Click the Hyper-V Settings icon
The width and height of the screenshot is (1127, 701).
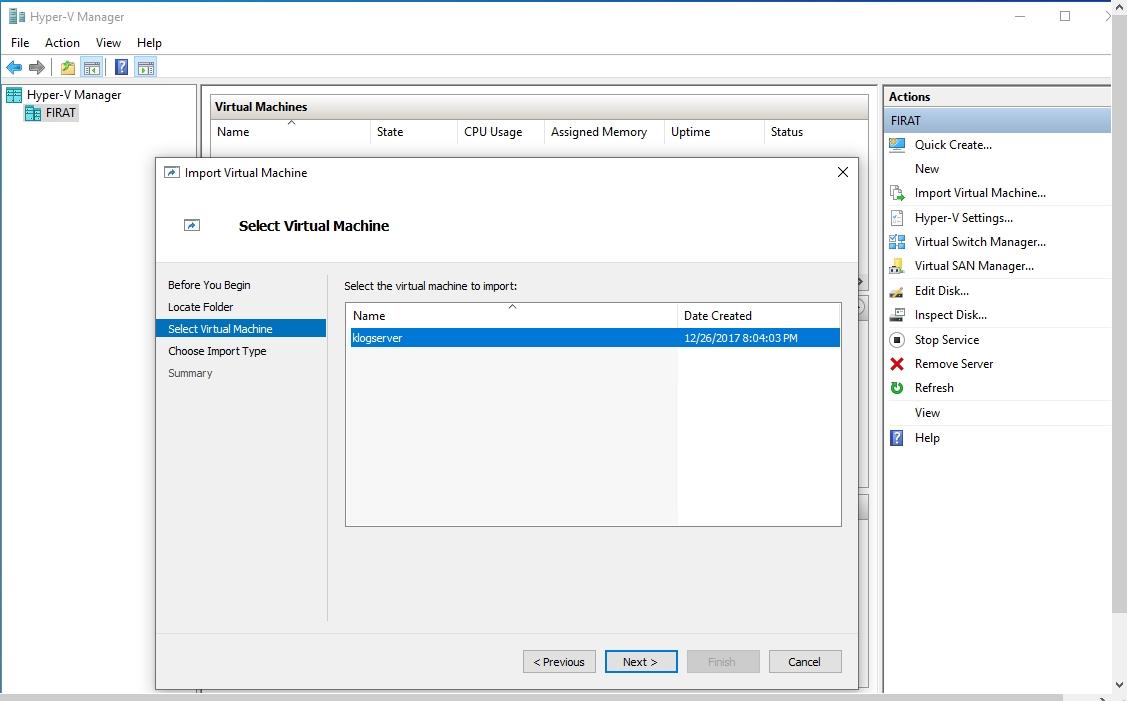pos(897,218)
